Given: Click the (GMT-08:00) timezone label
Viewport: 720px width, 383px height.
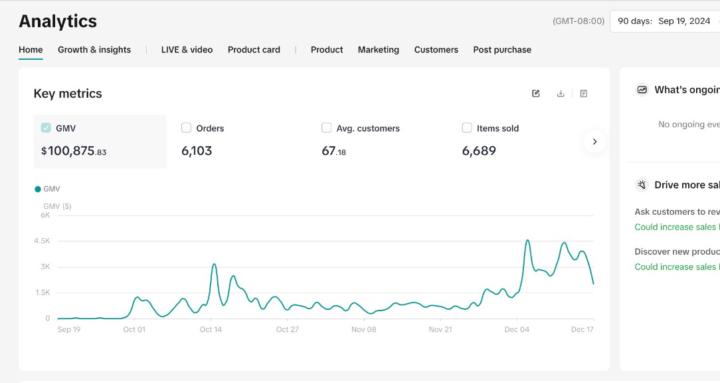Looking at the screenshot, I should (x=579, y=21).
